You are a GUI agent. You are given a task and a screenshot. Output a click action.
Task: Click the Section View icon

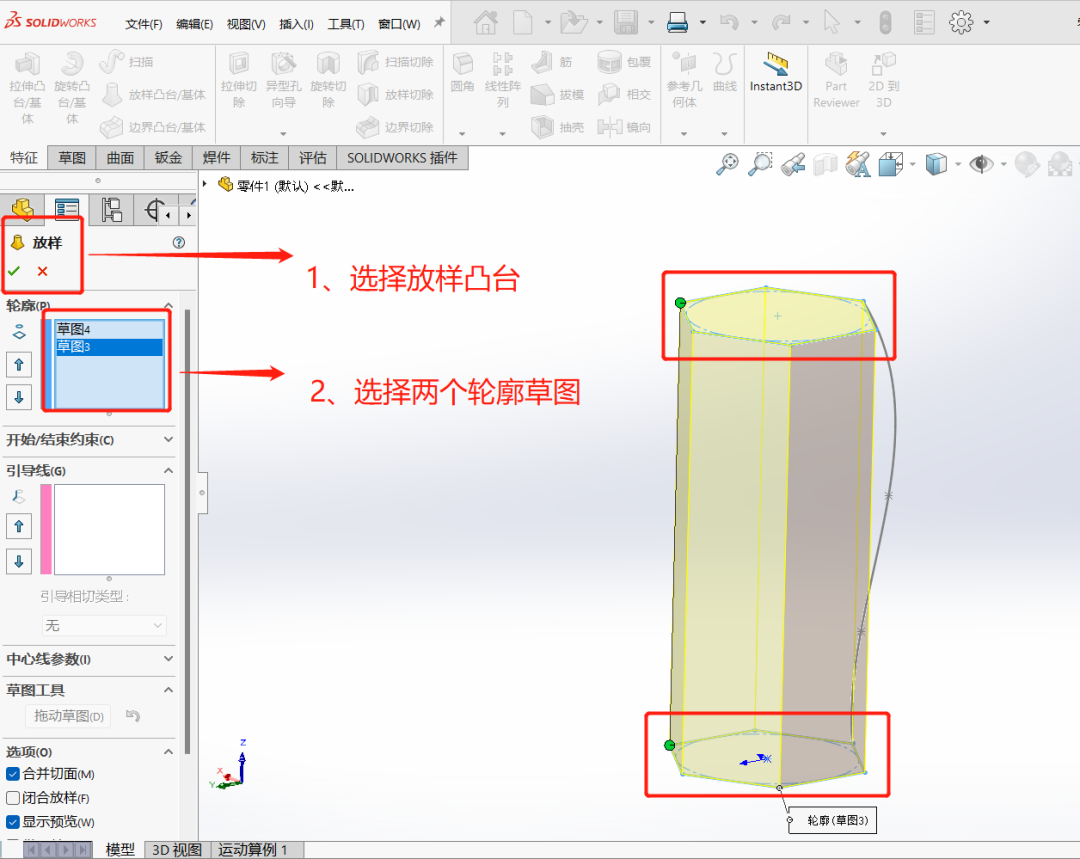pyautogui.click(x=825, y=165)
